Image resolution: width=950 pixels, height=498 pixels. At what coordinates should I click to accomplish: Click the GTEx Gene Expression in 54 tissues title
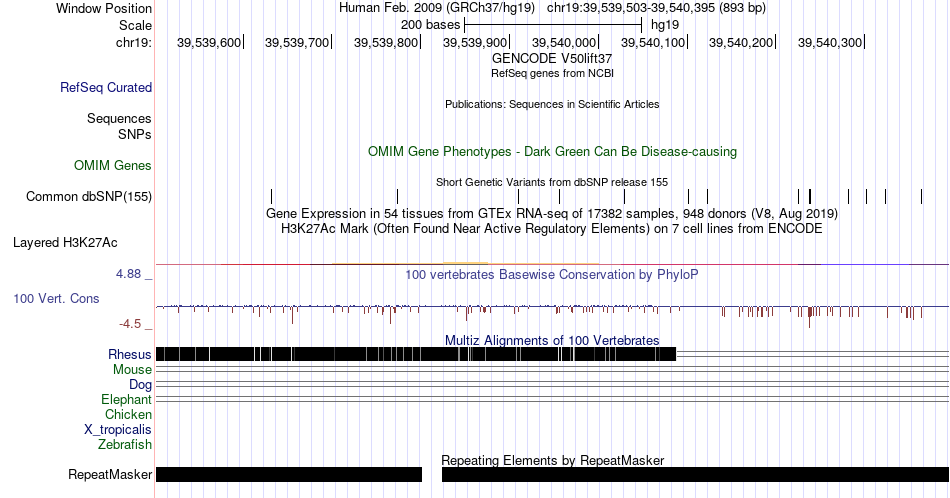pos(552,213)
